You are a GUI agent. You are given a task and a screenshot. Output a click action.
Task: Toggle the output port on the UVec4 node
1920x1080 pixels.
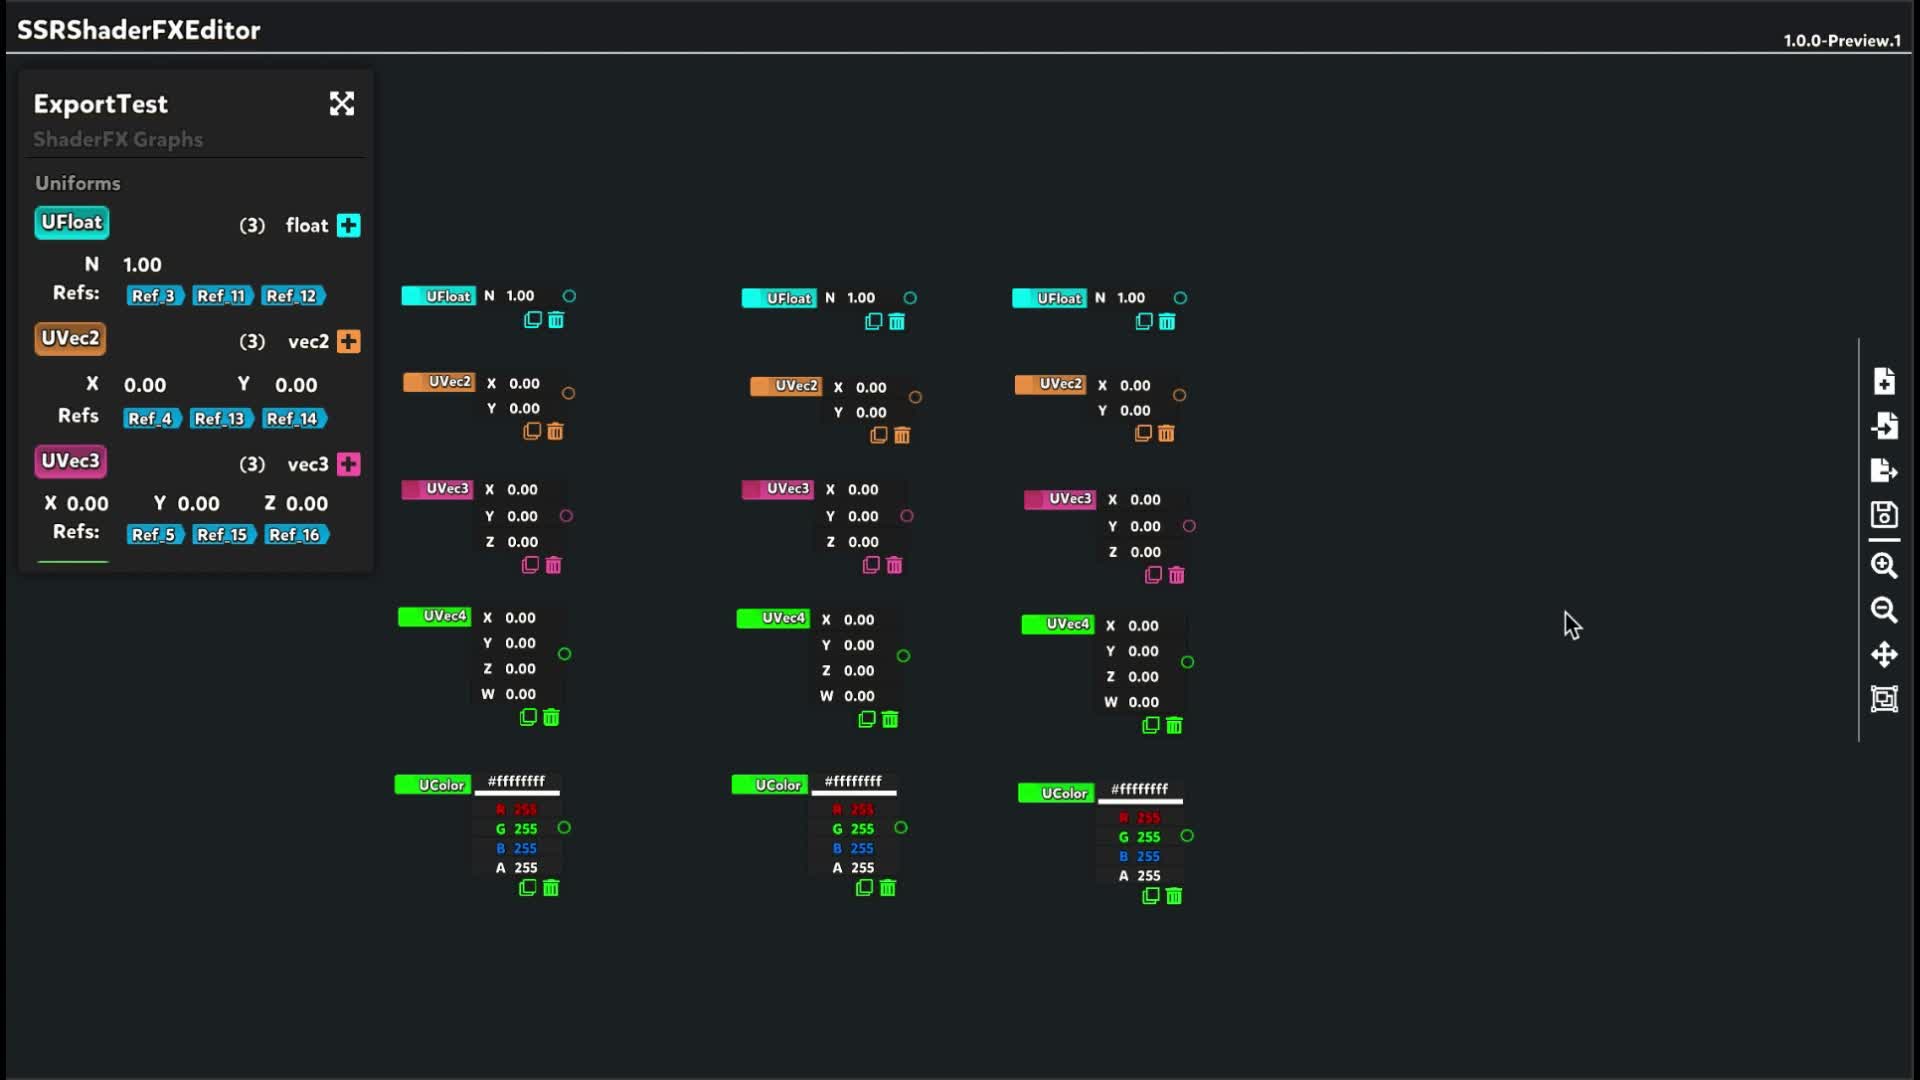coord(564,654)
